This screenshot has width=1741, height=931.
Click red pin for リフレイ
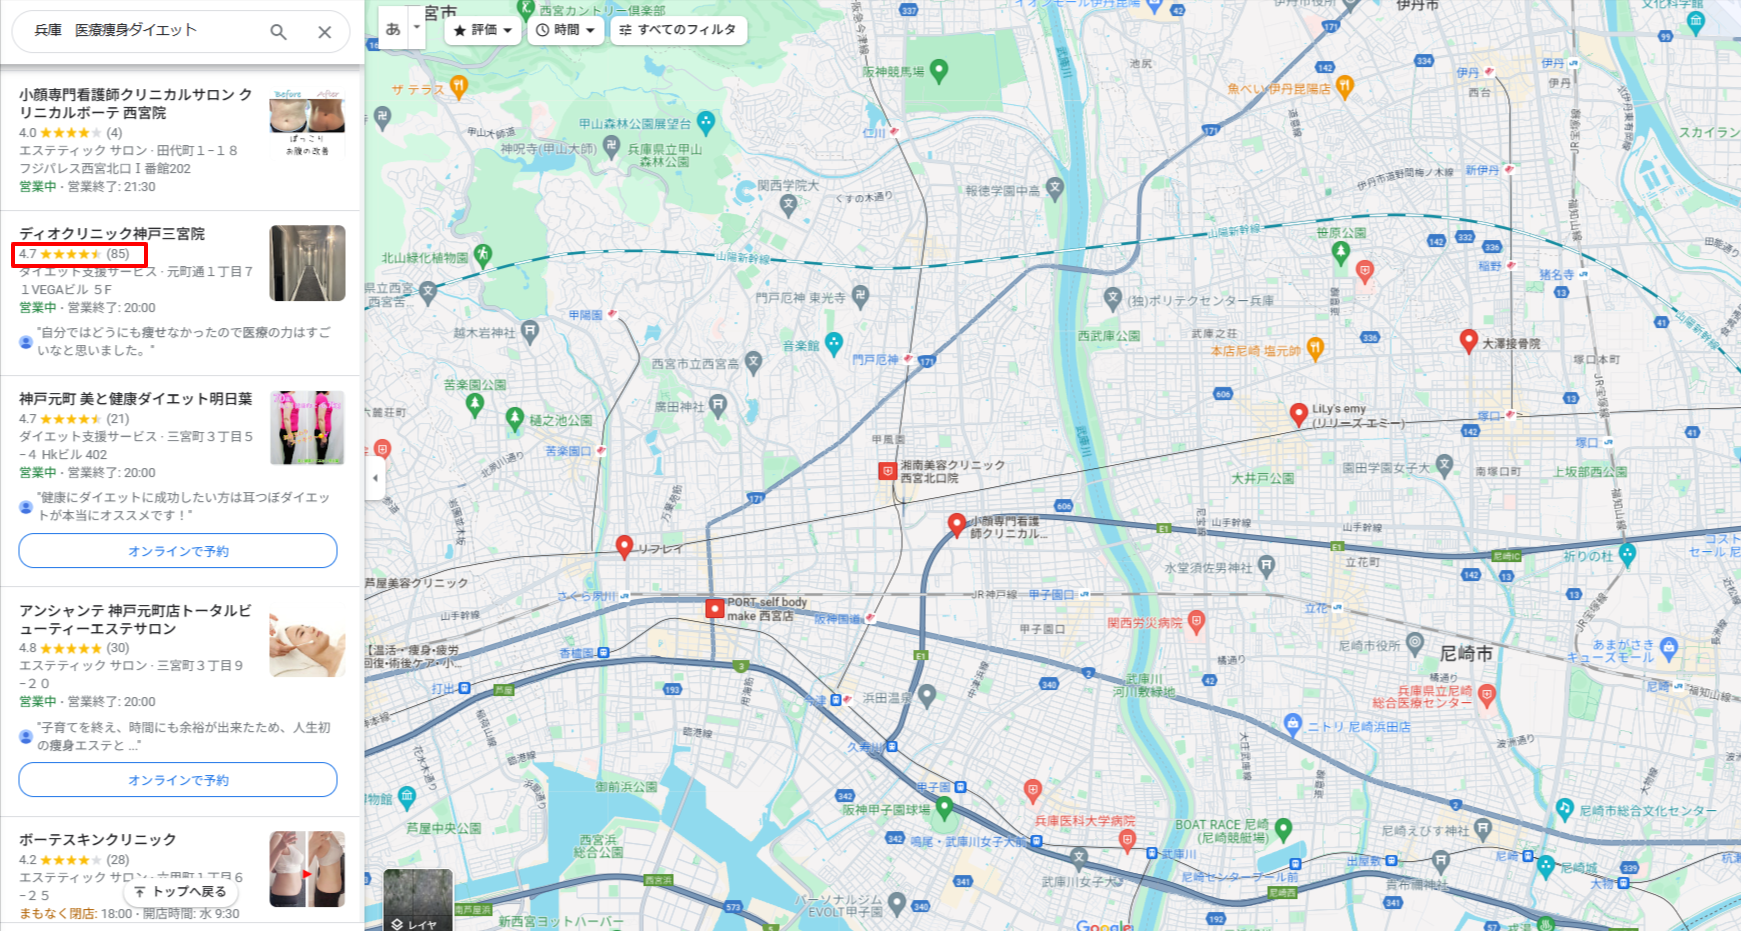[624, 546]
